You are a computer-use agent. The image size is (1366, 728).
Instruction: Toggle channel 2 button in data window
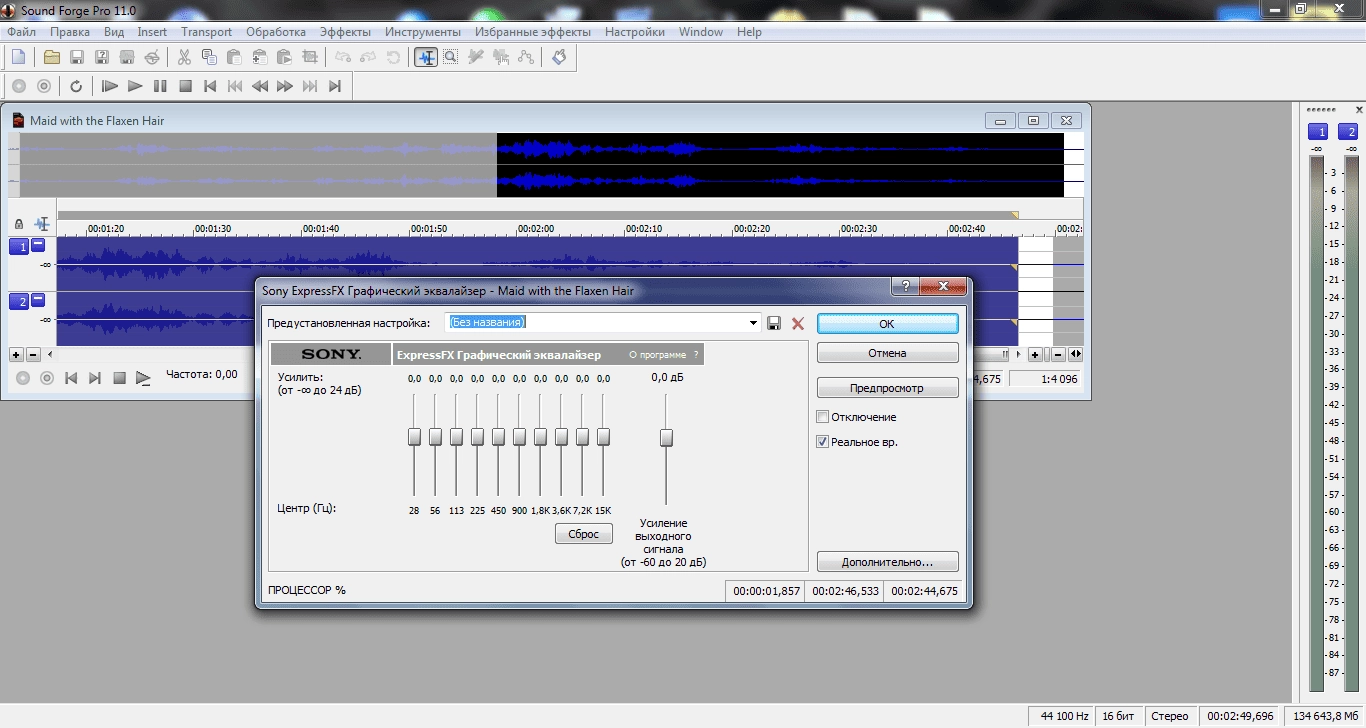(19, 302)
